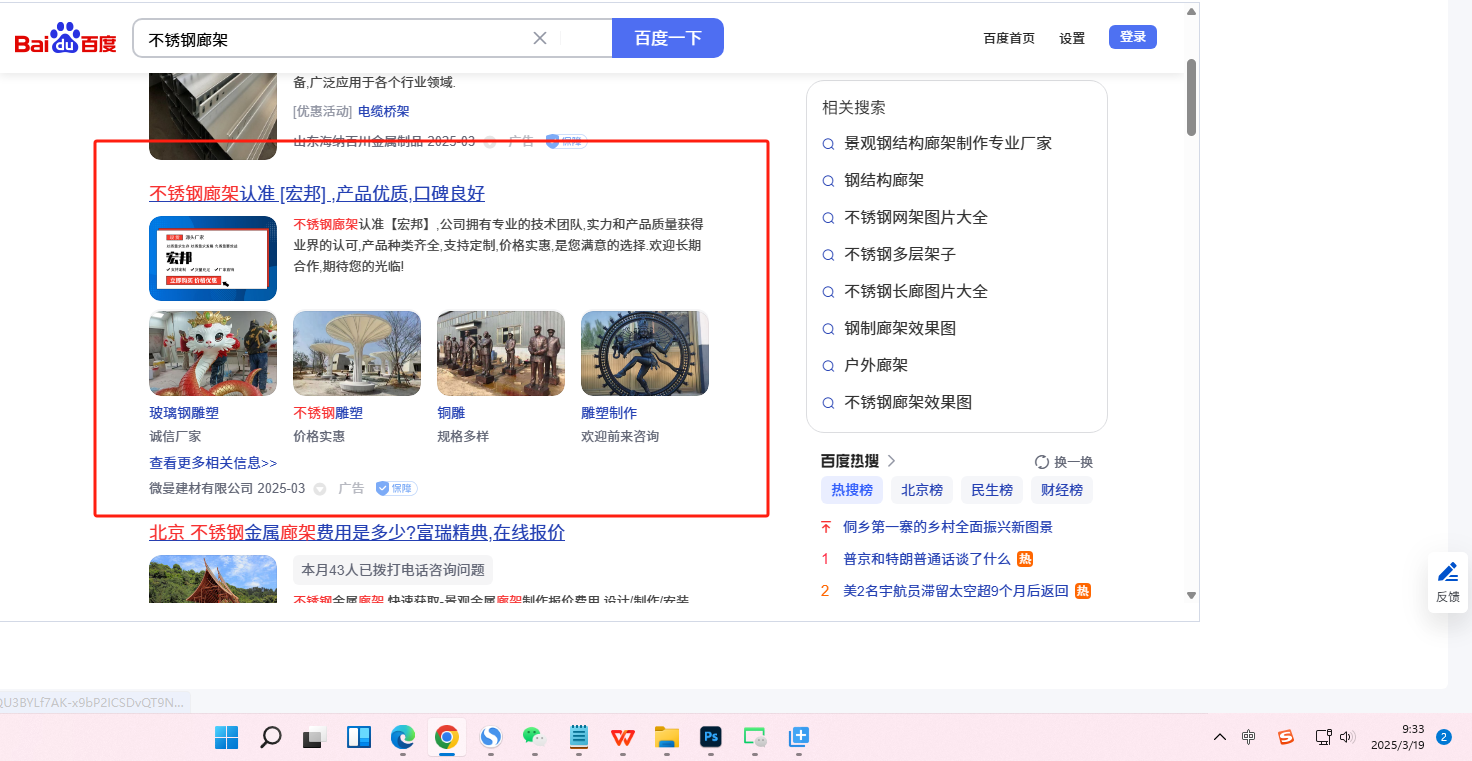Launch WPS Office from the taskbar
Screen dimensions: 1472x761
(623, 738)
